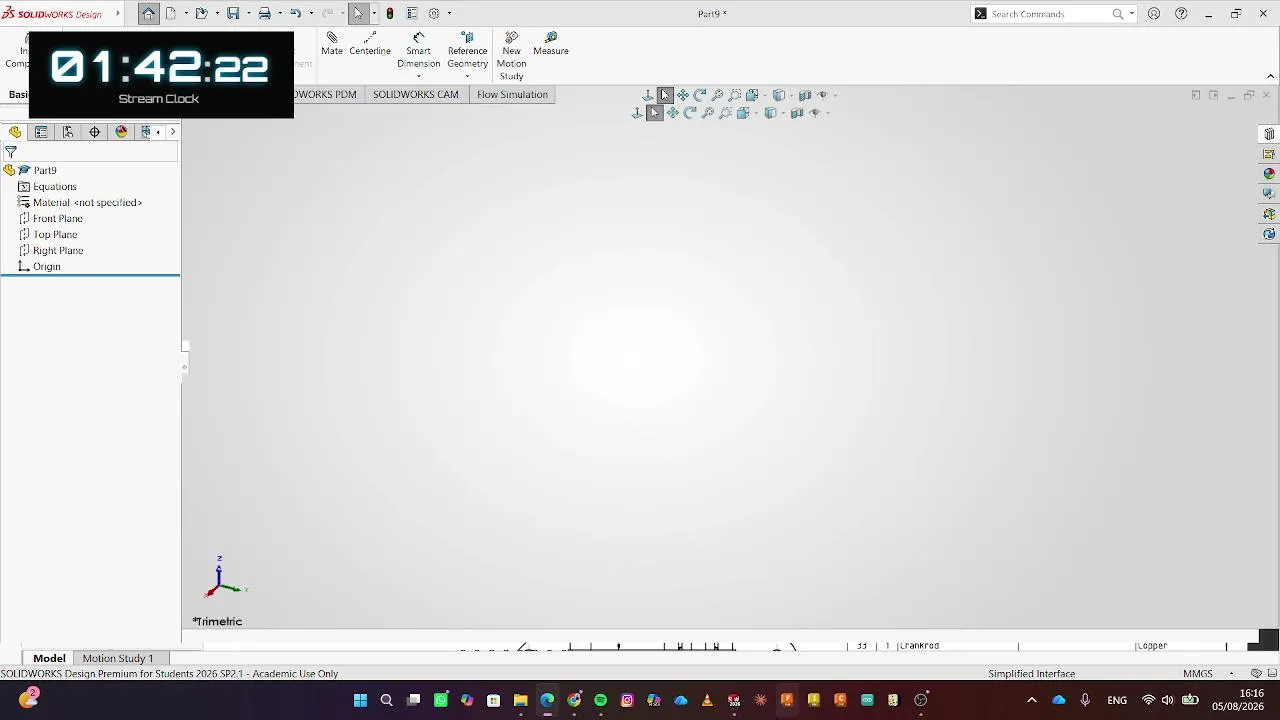This screenshot has width=1280, height=720.
Task: Open File Properties list icon
Action: tap(411, 13)
